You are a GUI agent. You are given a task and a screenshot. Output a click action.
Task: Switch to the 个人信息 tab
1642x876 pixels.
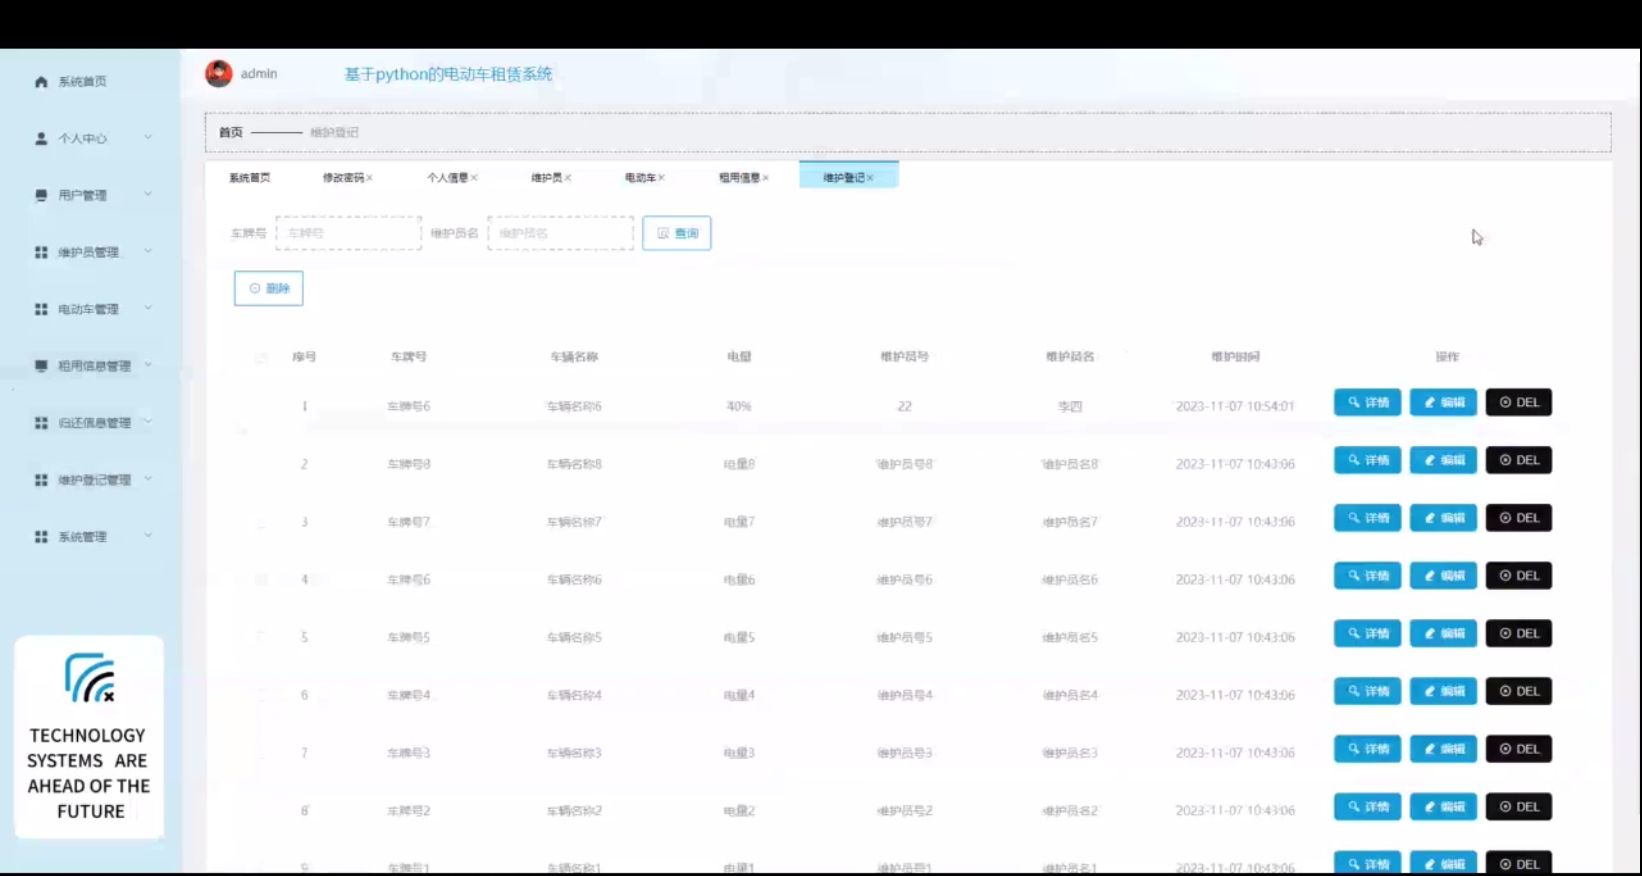point(446,178)
